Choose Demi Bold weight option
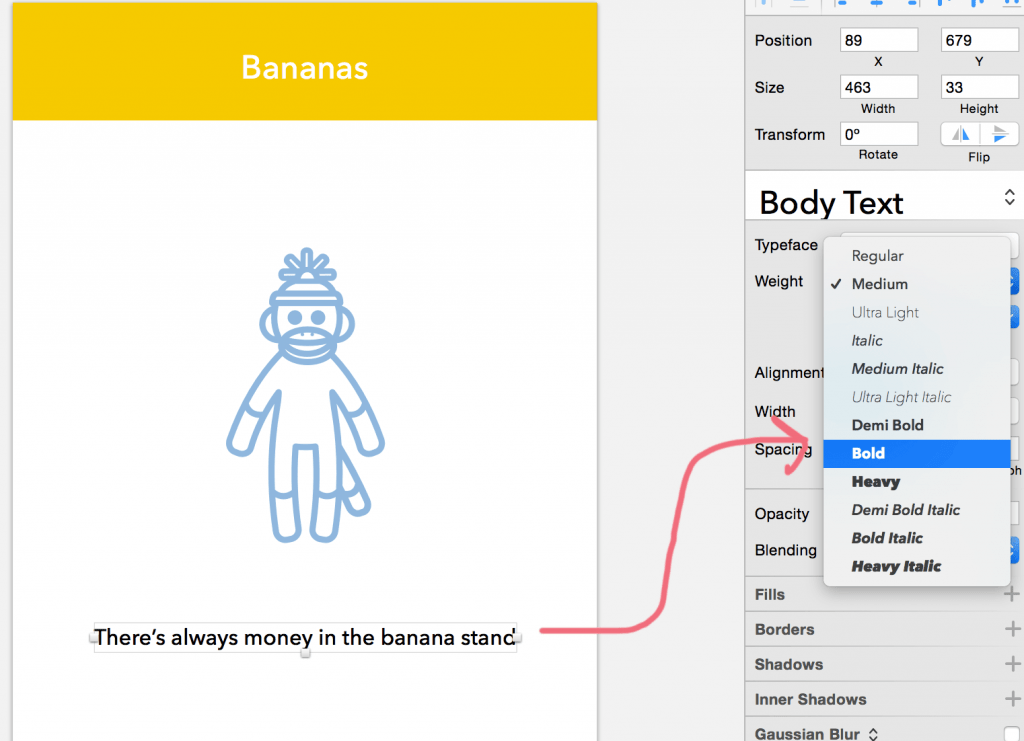 (887, 425)
